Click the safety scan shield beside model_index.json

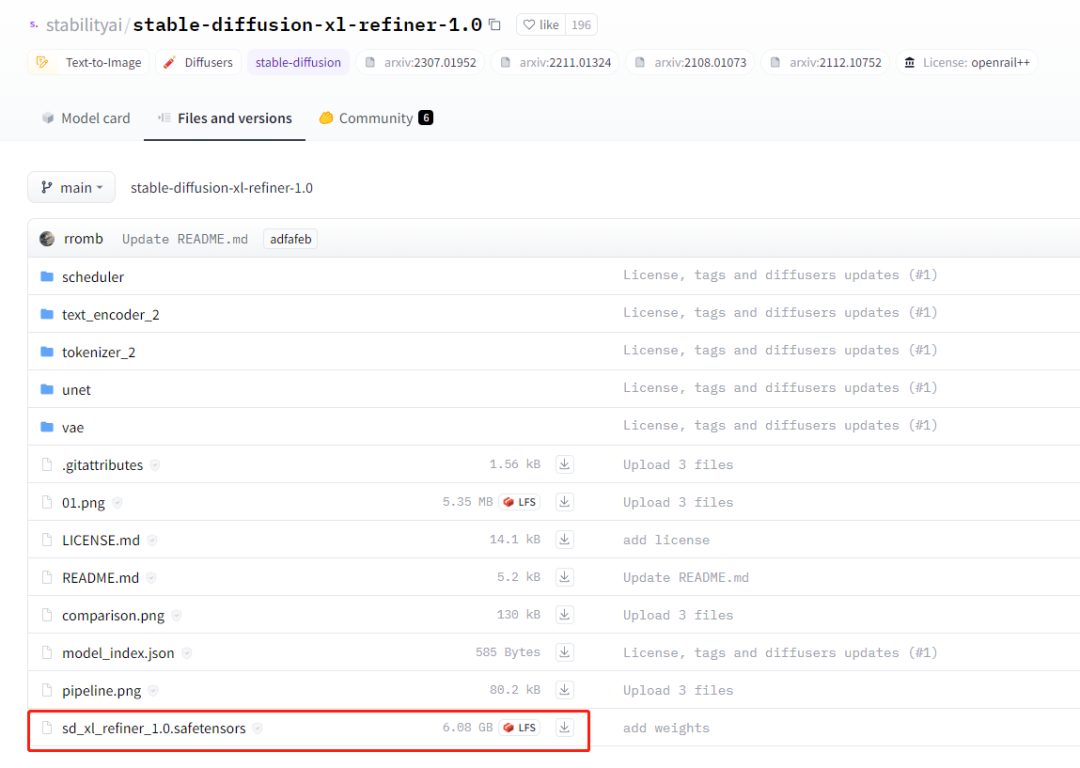point(187,653)
